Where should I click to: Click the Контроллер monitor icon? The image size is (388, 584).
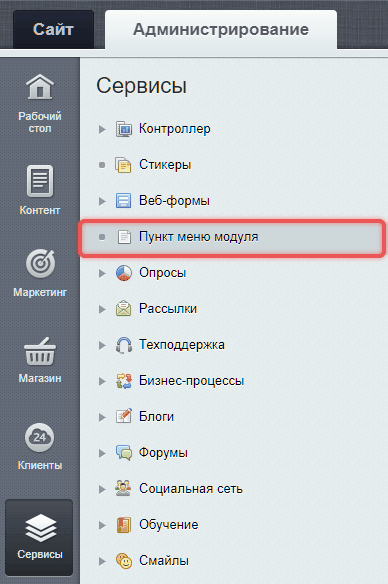tap(124, 129)
